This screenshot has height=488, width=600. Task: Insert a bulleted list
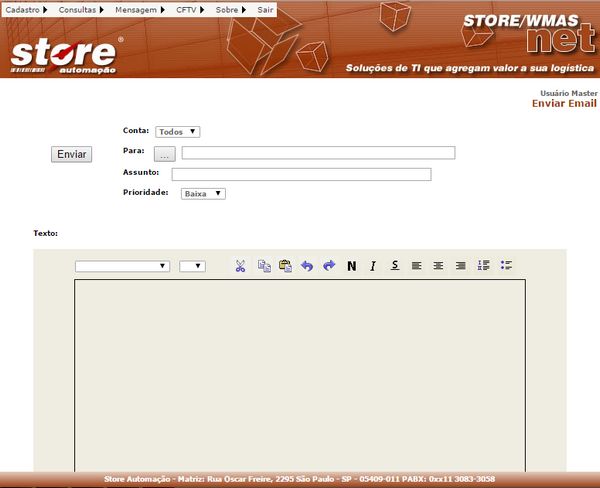(x=506, y=265)
